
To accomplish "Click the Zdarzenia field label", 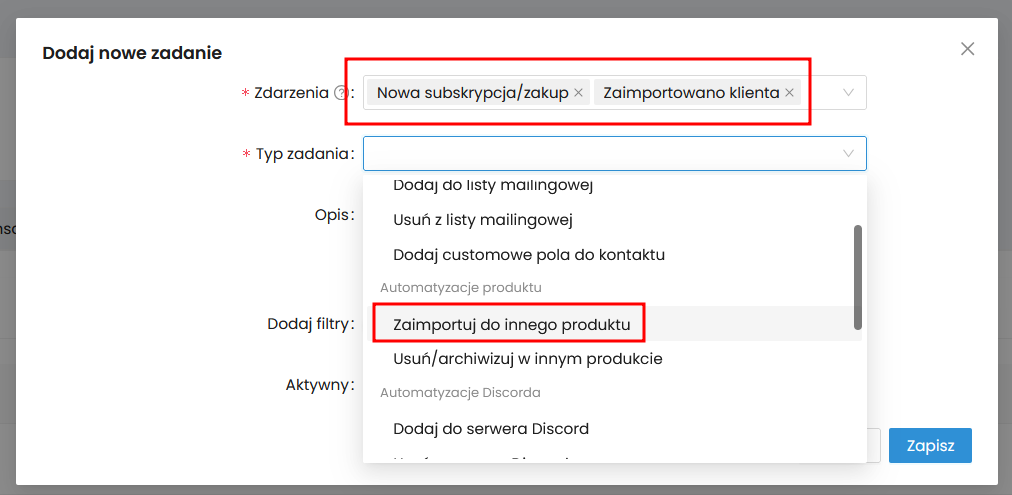I will click(x=291, y=93).
